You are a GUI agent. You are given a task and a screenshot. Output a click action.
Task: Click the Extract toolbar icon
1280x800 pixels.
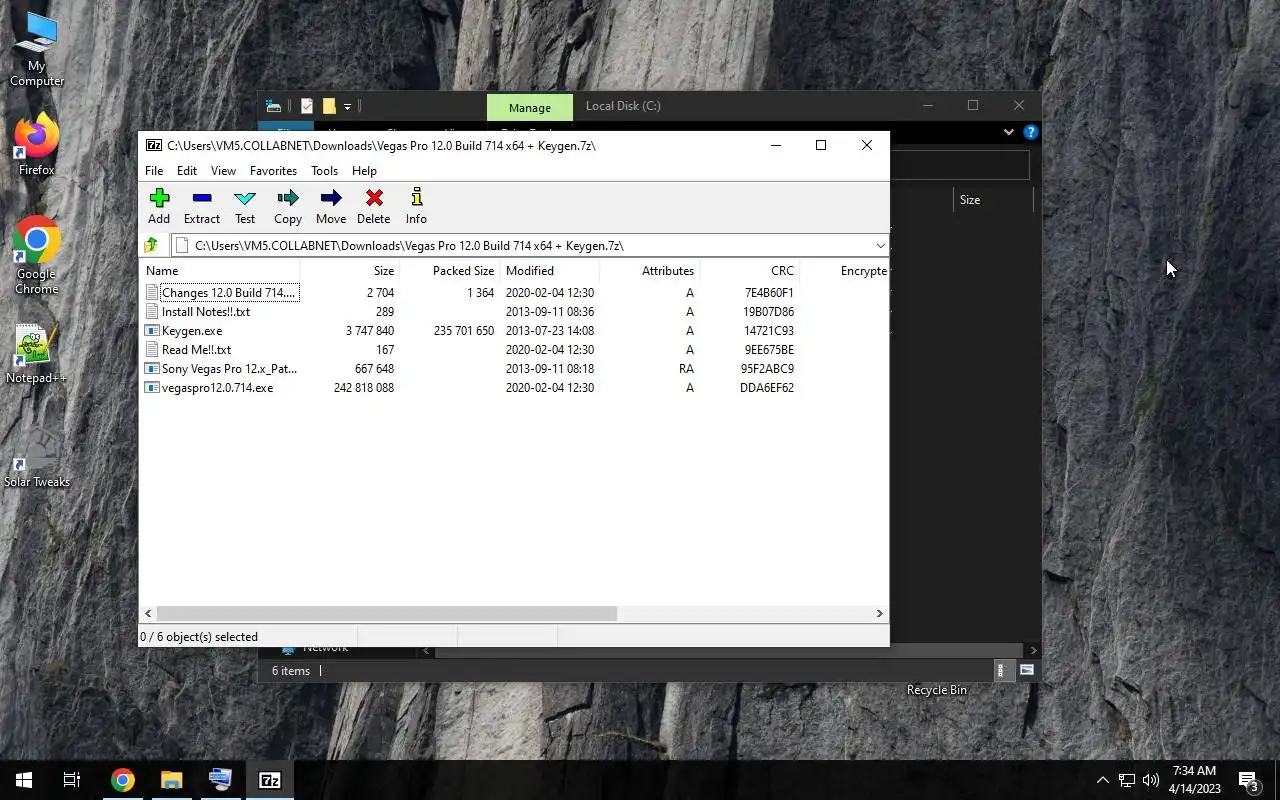pos(202,198)
